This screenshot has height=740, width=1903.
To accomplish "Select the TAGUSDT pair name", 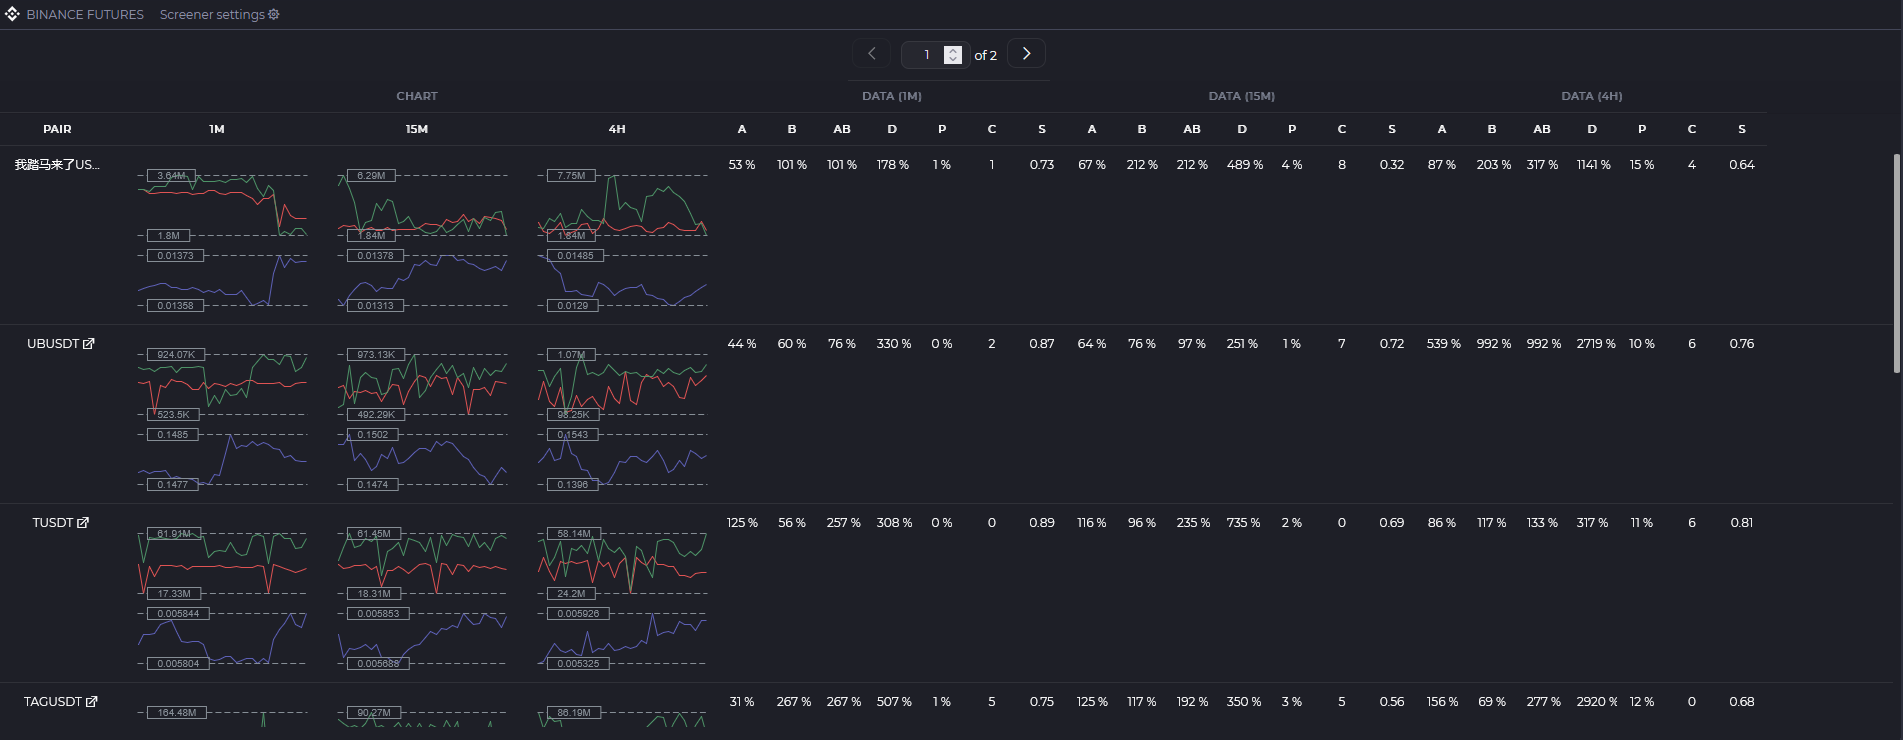I will coord(53,701).
